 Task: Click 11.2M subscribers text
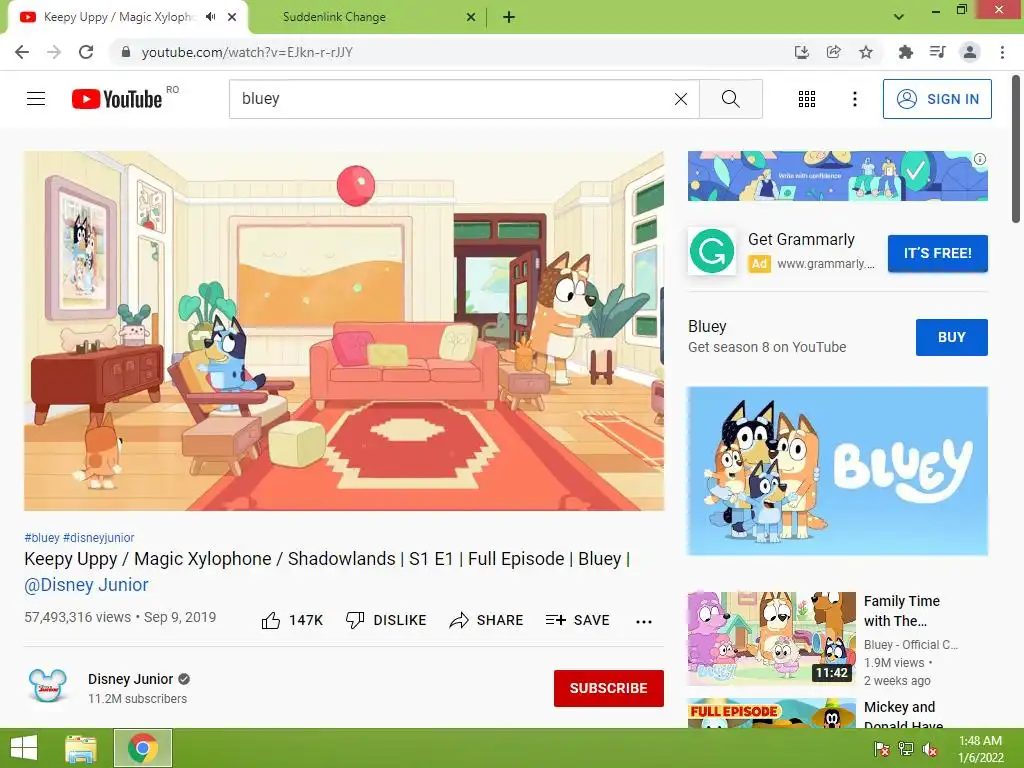(137, 699)
